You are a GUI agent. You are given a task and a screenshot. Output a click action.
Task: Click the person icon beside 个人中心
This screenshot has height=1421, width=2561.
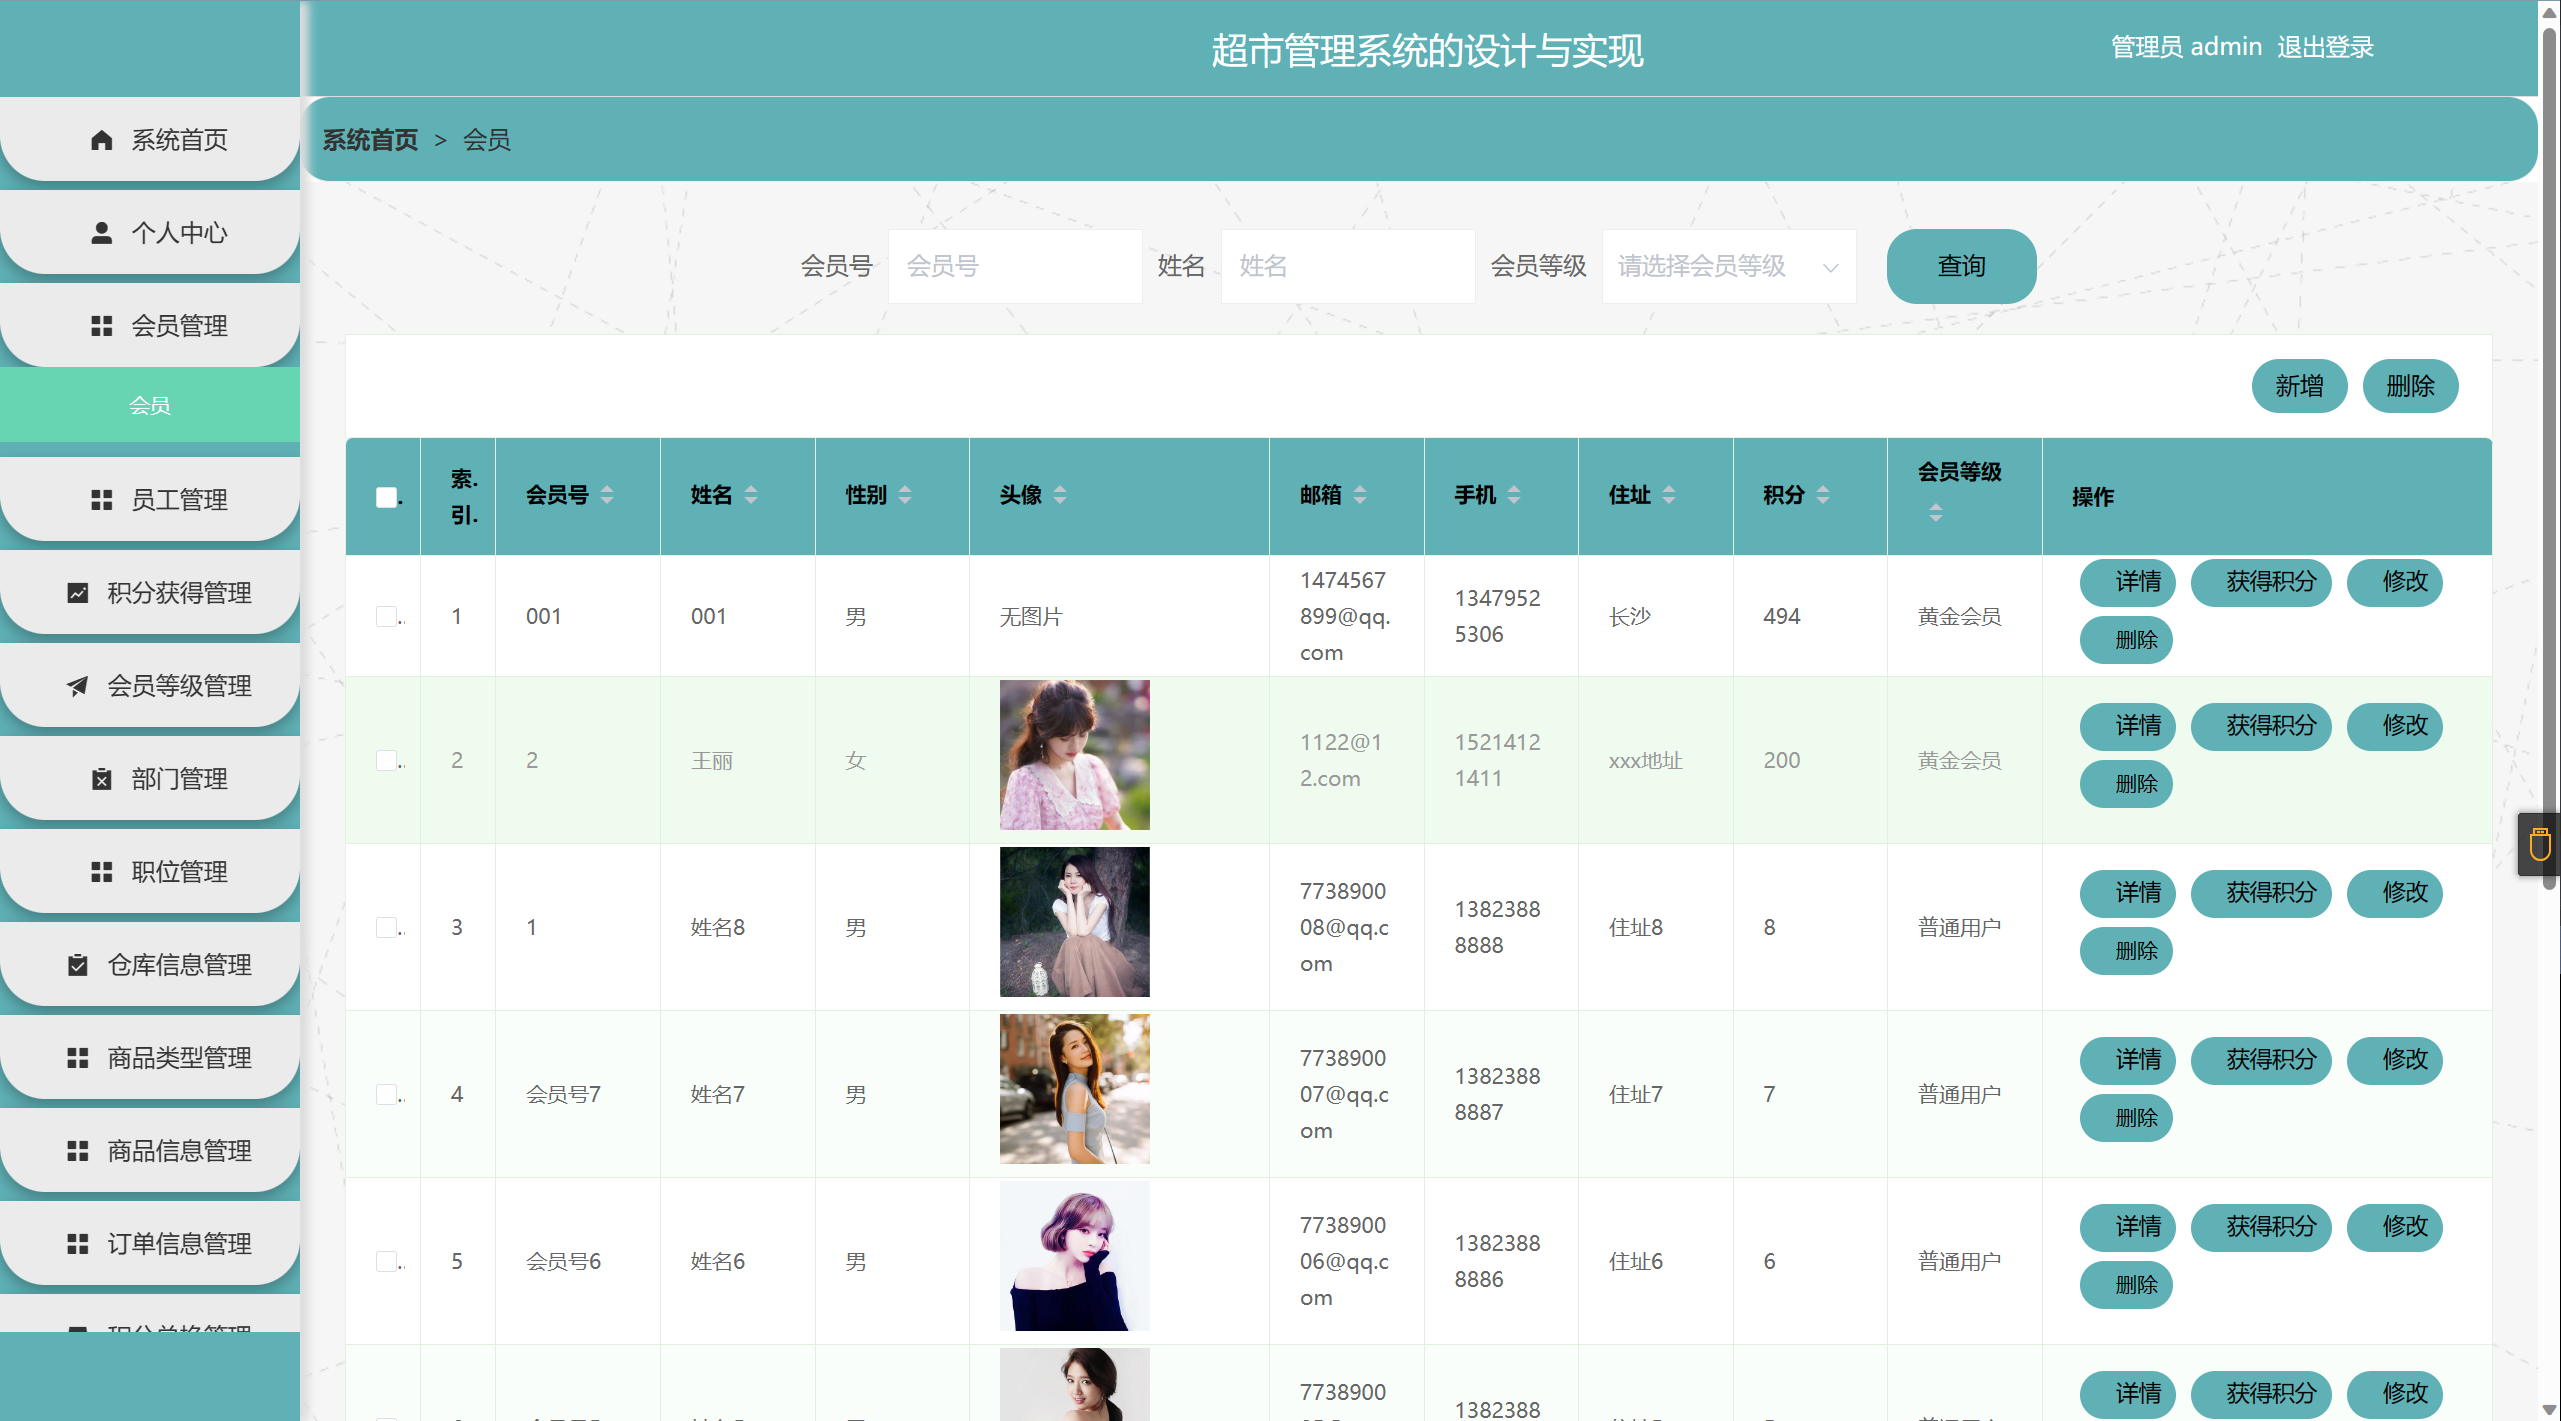[x=101, y=233]
